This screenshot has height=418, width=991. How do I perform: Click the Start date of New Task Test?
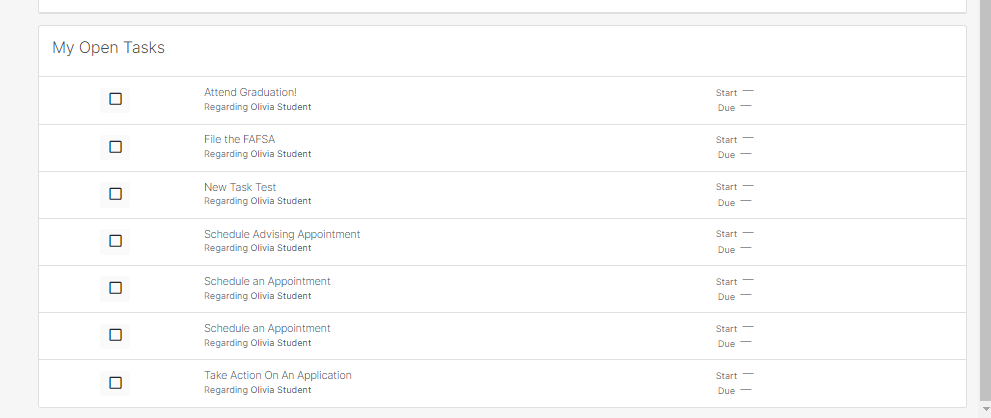click(x=748, y=186)
